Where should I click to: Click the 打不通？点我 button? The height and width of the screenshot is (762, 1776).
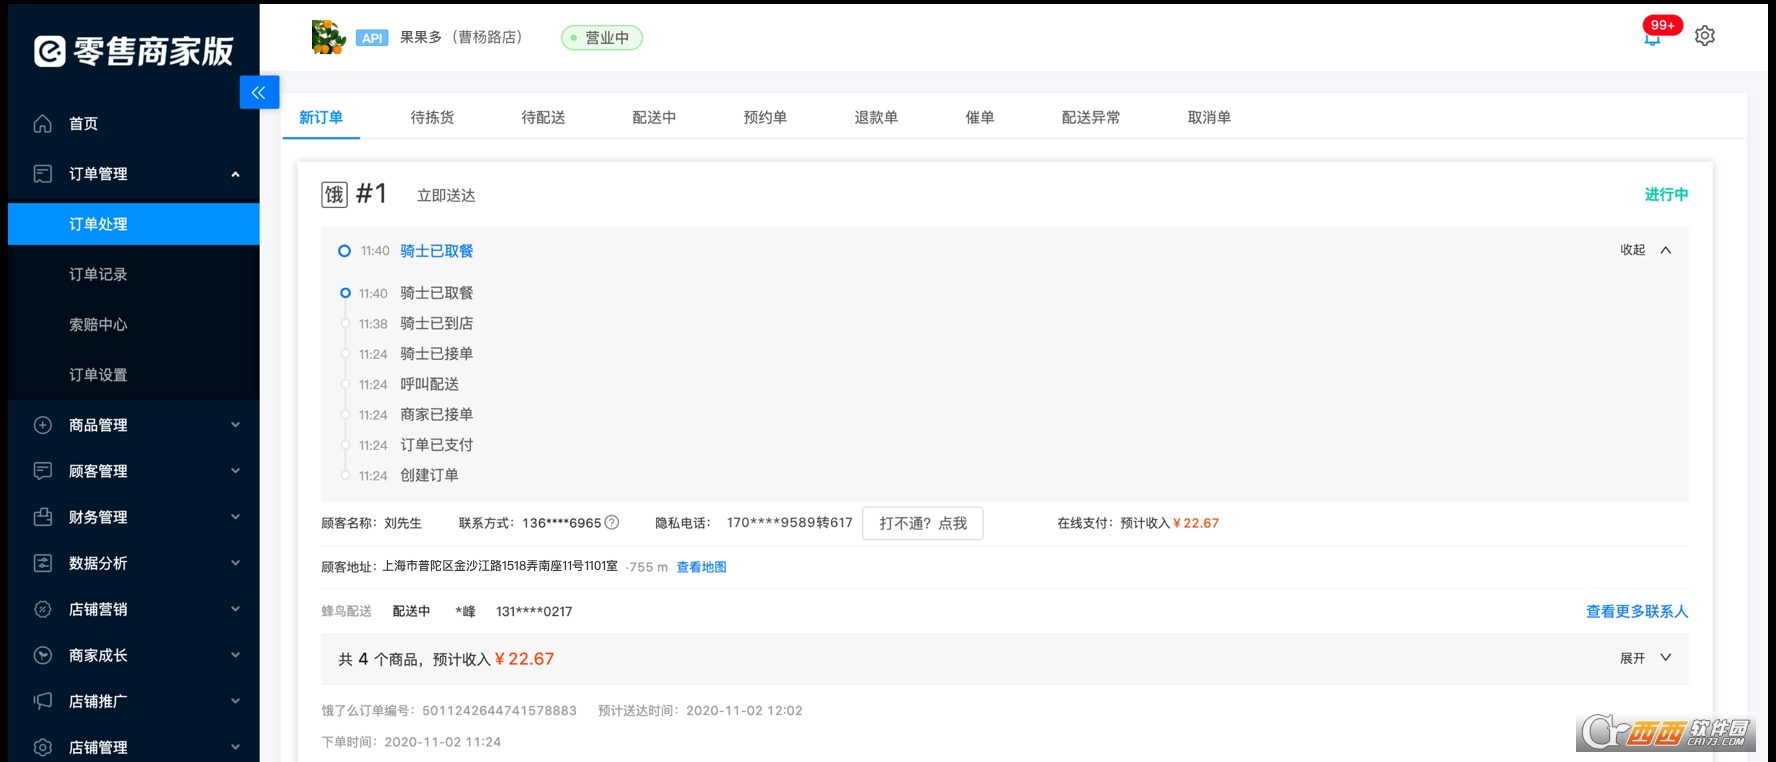click(x=923, y=523)
